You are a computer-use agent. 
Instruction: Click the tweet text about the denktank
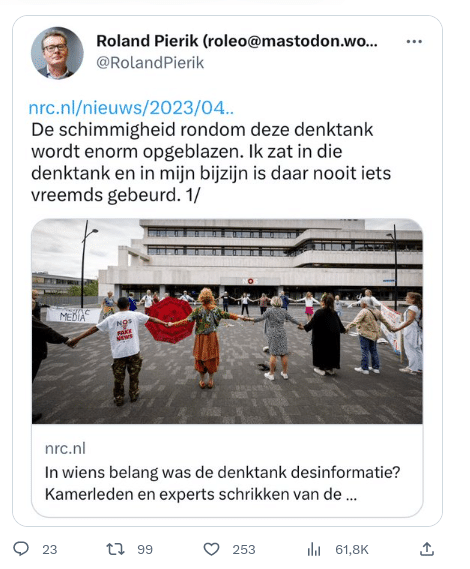(211, 162)
